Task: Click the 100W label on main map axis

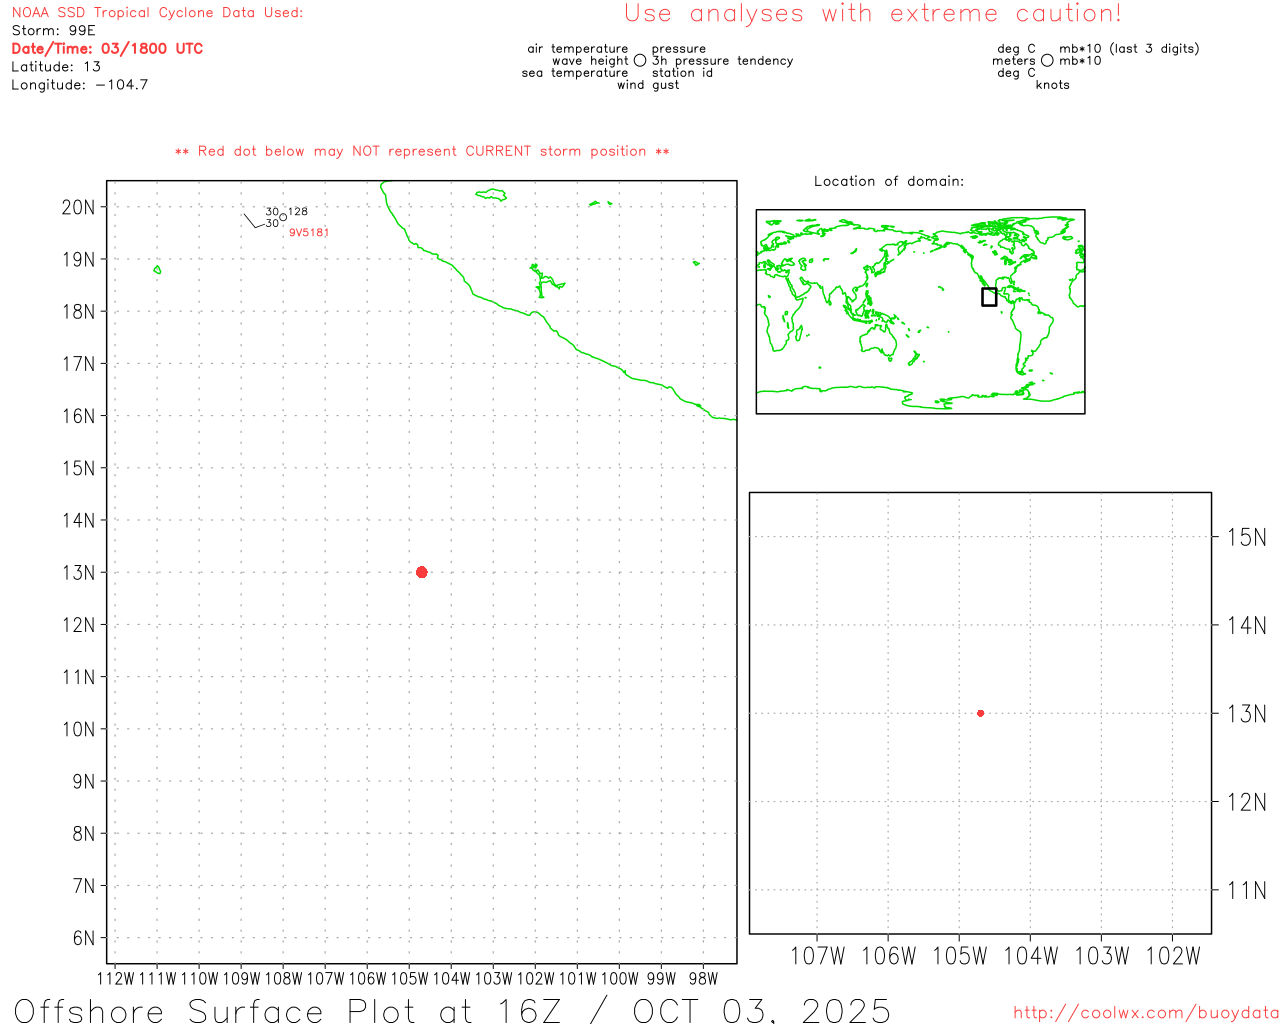Action: coord(619,979)
